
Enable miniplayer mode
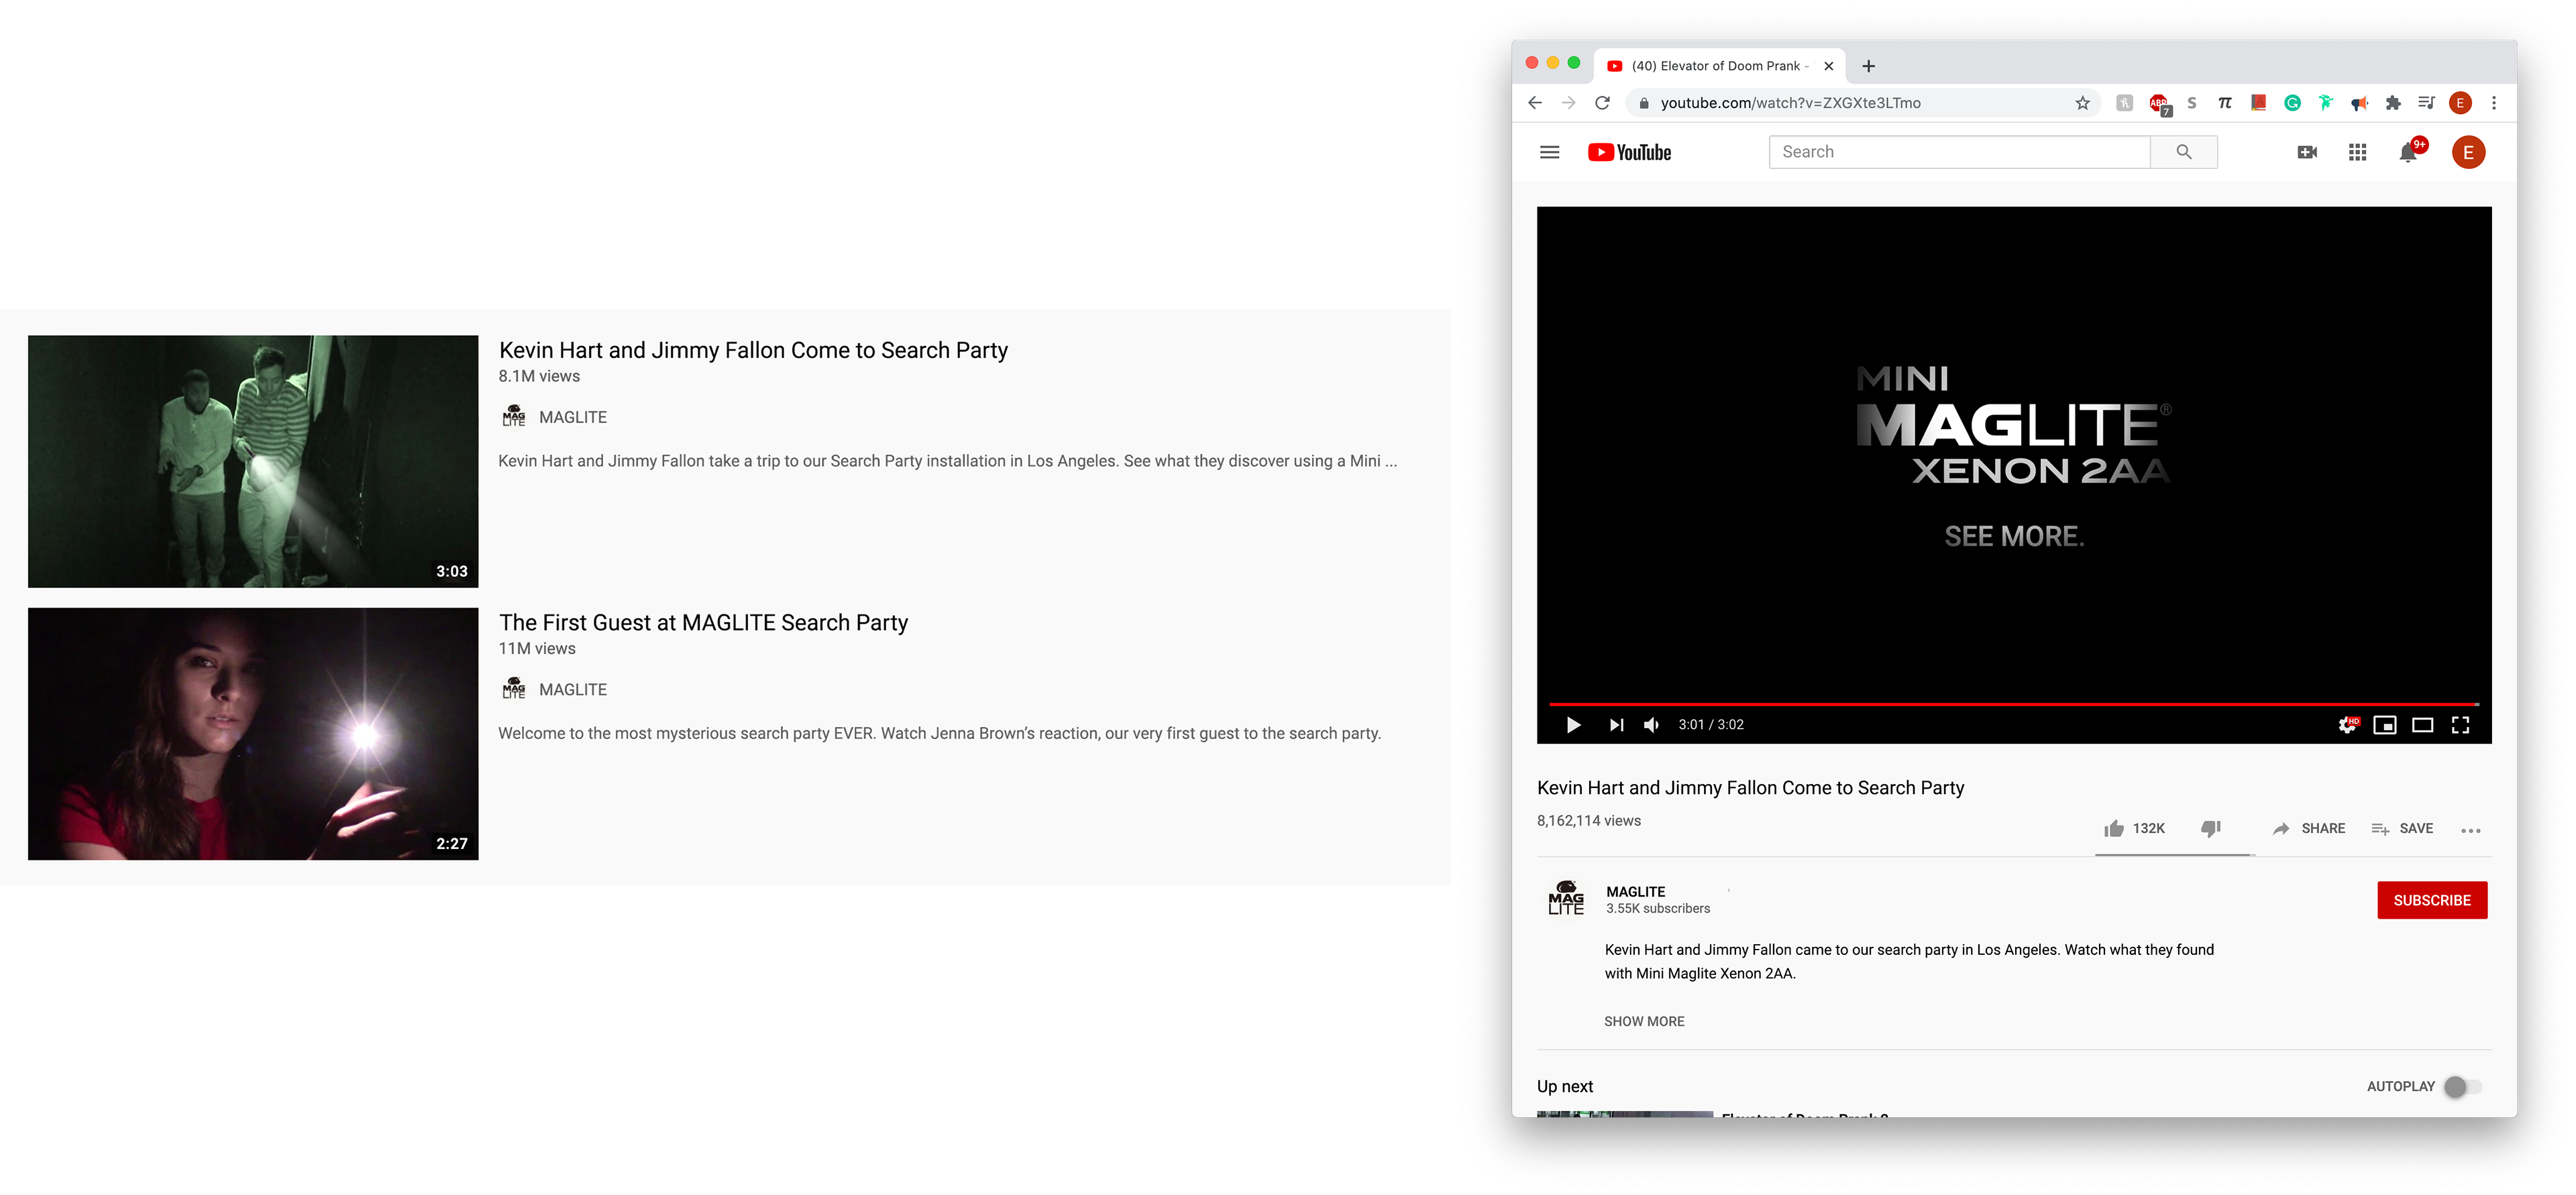click(x=2385, y=725)
